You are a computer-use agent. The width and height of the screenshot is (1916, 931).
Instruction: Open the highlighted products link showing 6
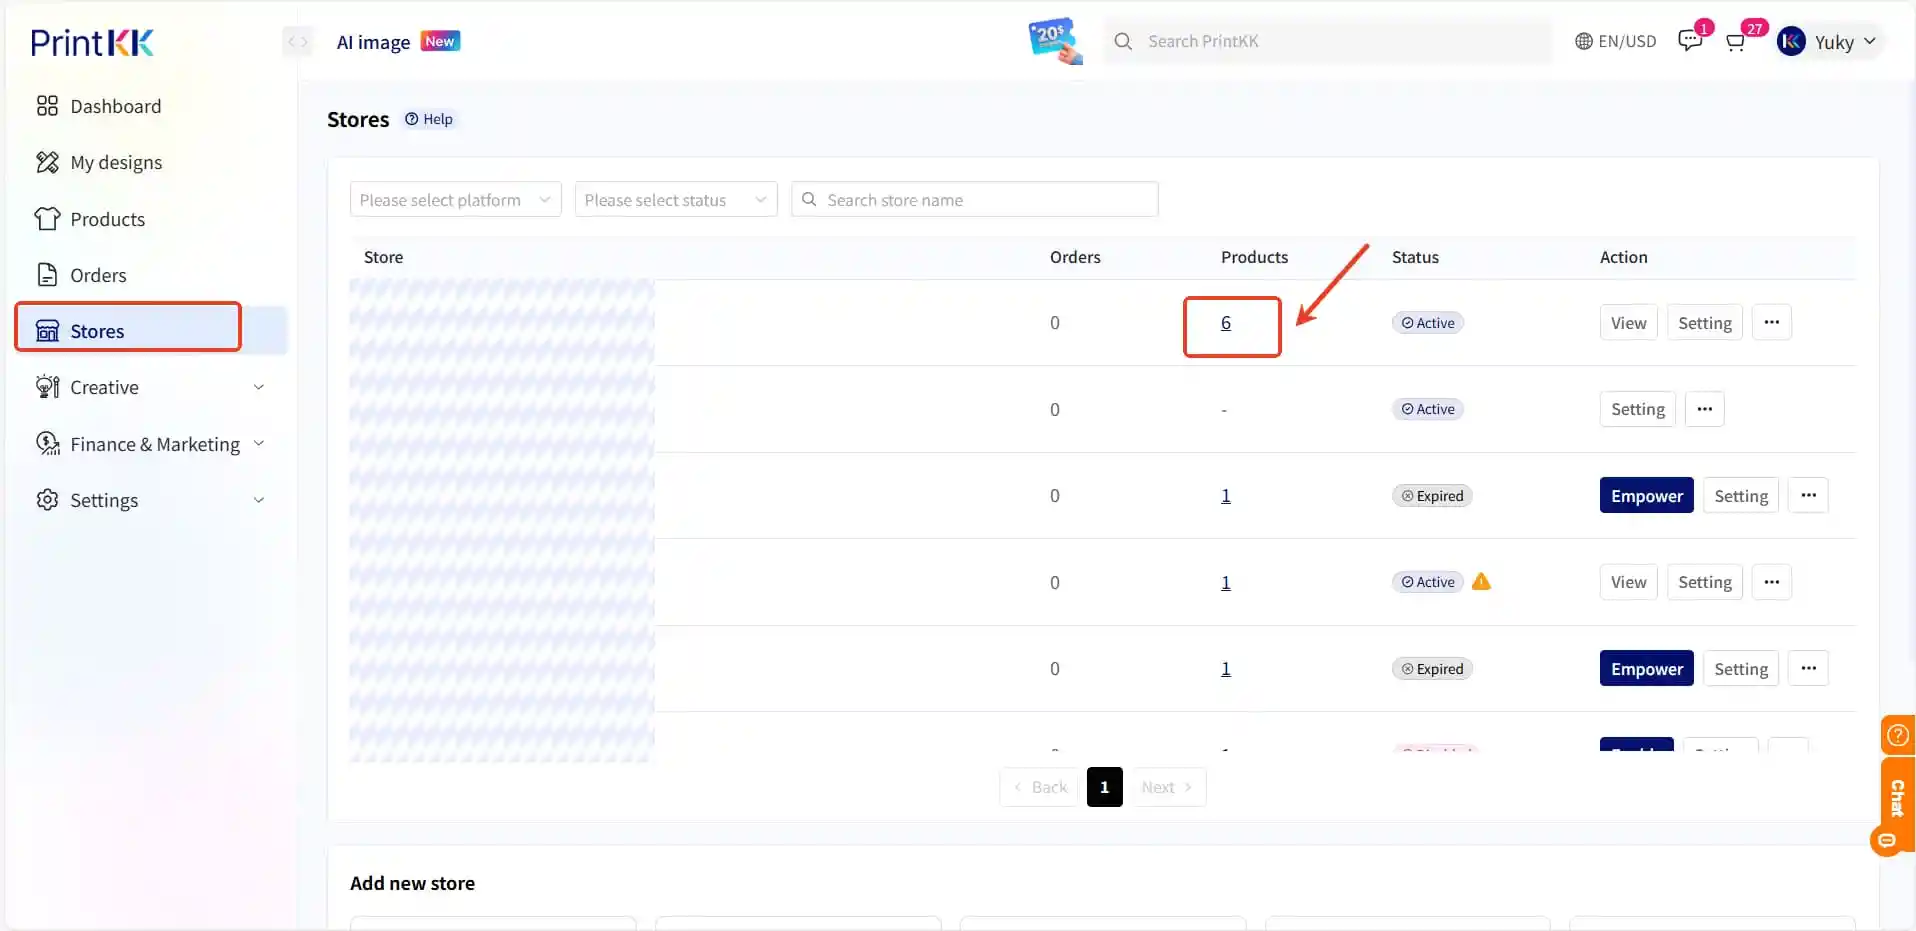click(1226, 322)
